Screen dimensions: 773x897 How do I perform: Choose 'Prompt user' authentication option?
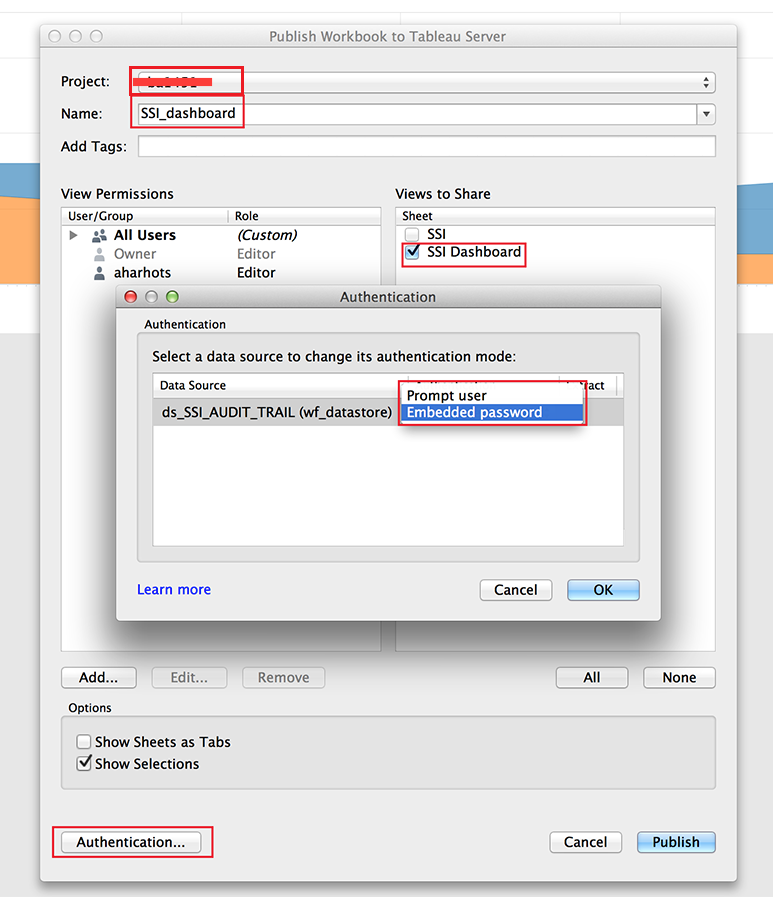(x=491, y=396)
